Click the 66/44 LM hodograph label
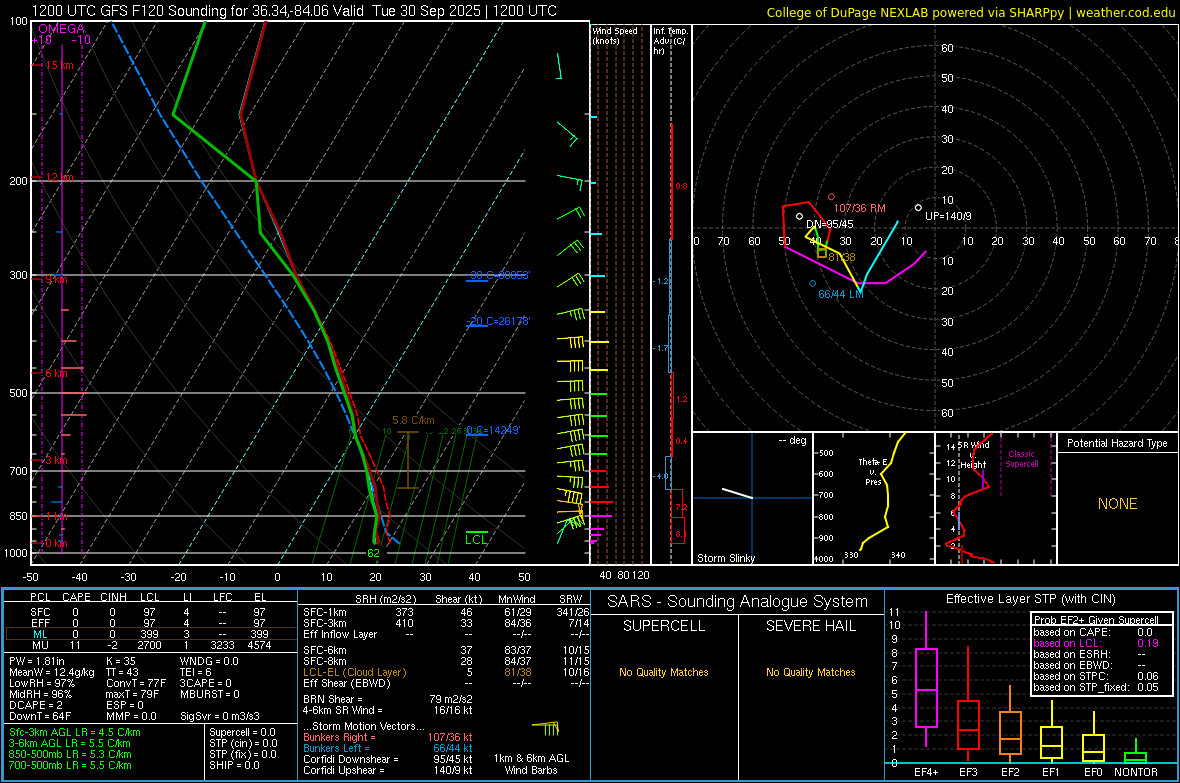 [x=841, y=294]
